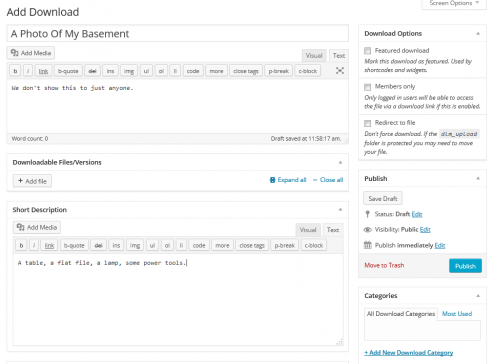Click the blue Publish button
494x364 pixels.
pos(465,266)
